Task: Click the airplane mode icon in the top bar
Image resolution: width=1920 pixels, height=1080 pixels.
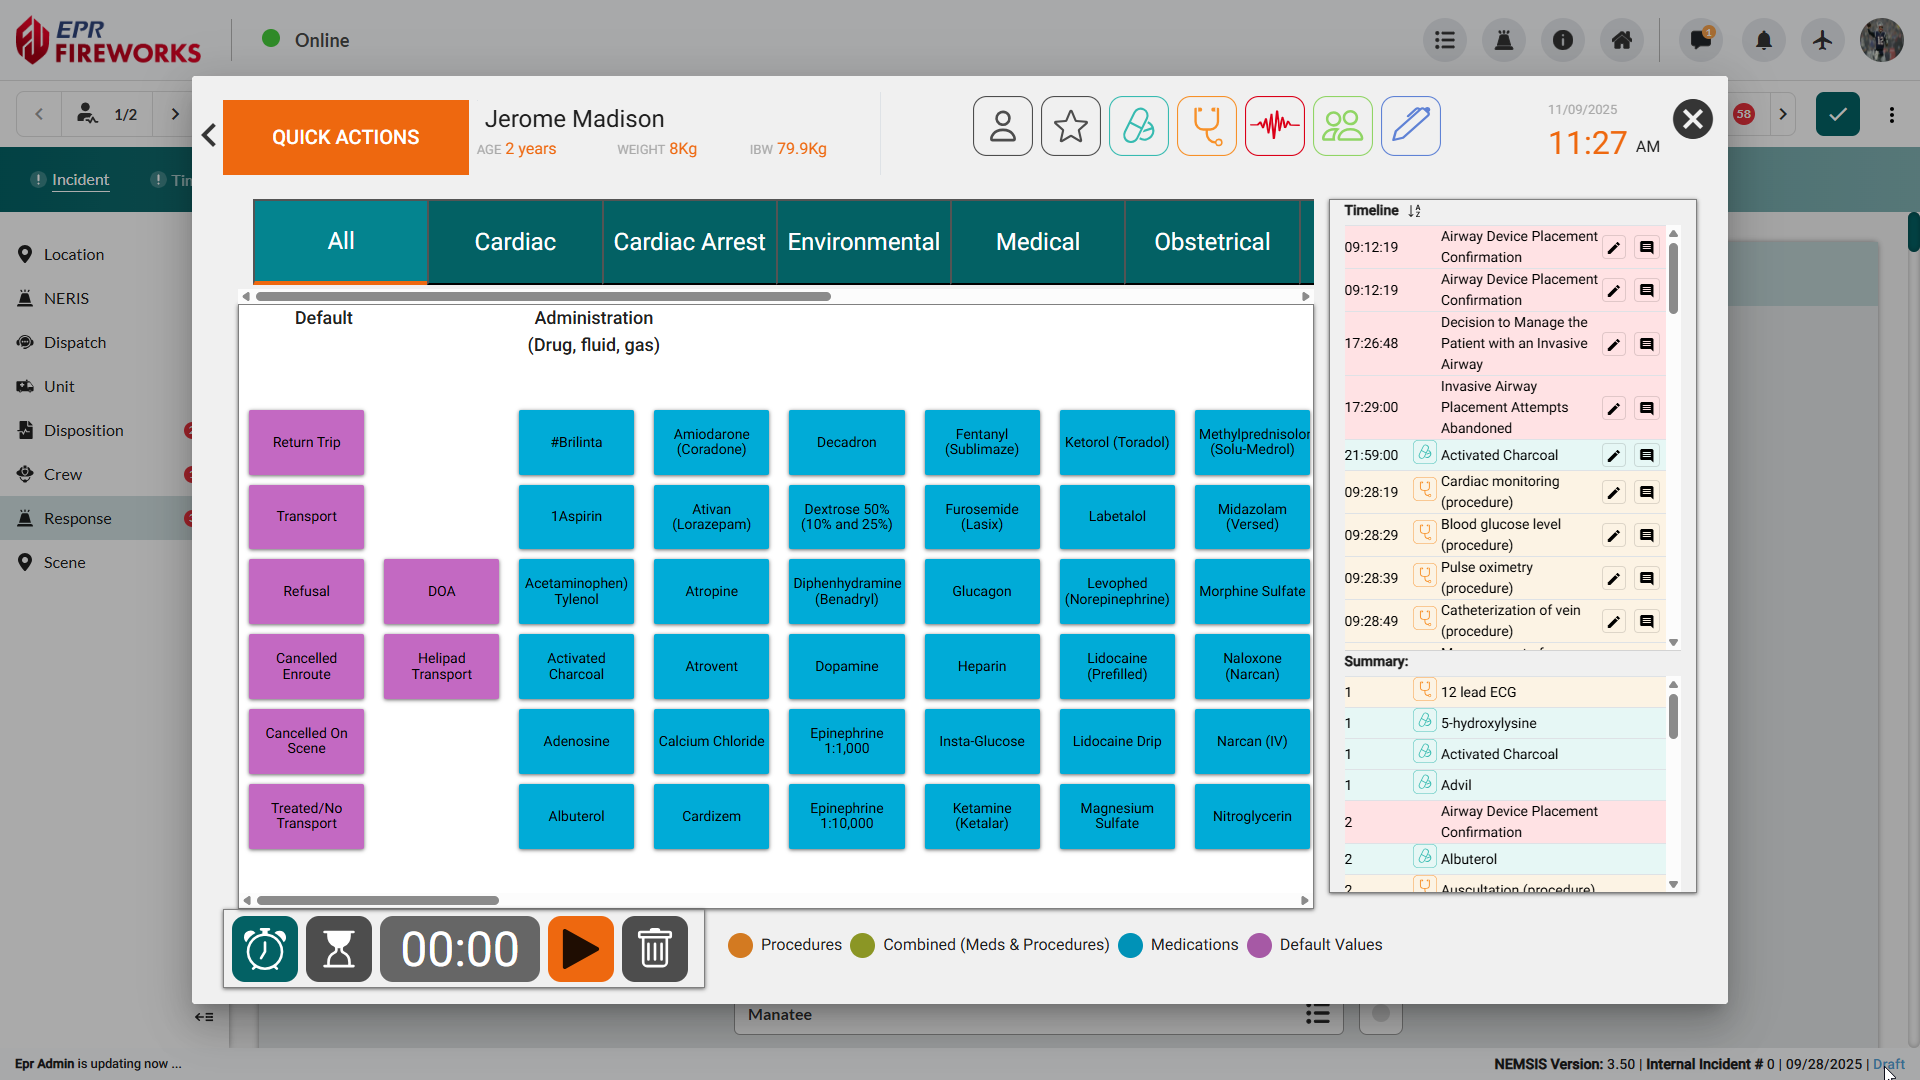Action: pyautogui.click(x=1821, y=40)
